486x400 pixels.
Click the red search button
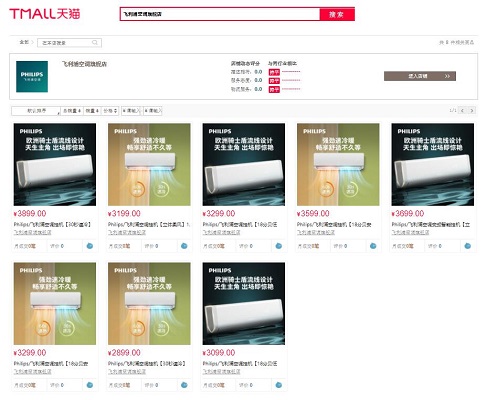337,14
